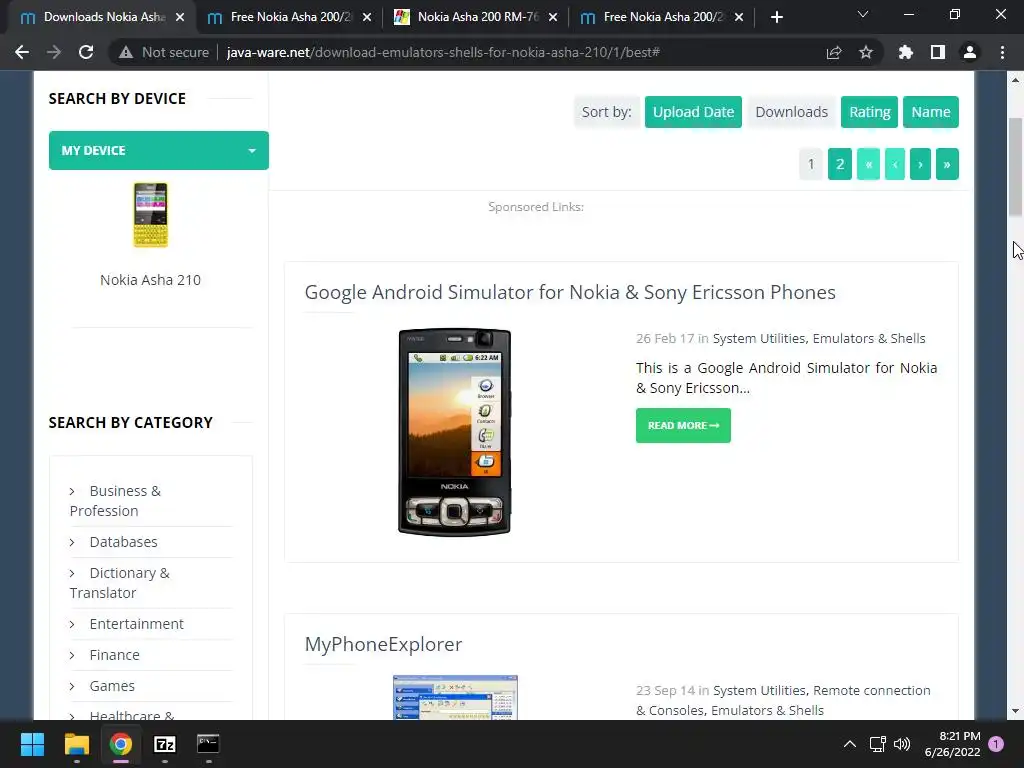
Task: Switch to the second Free Nokia Asha tab
Action: point(289,17)
